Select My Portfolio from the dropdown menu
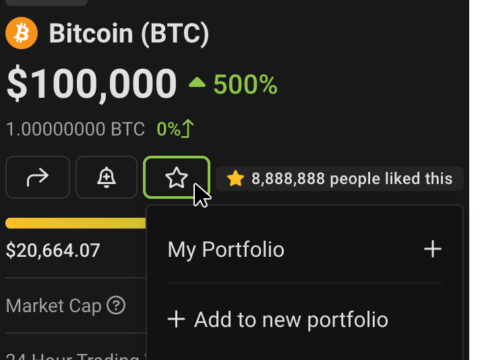The image size is (480, 360). [305, 249]
